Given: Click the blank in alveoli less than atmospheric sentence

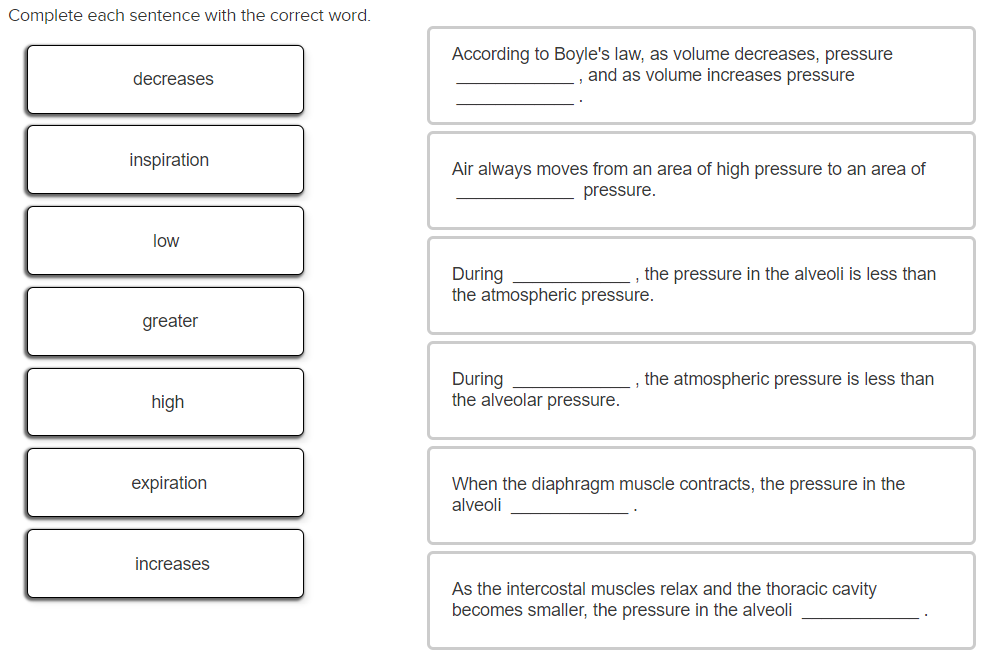Looking at the screenshot, I should (x=571, y=277).
